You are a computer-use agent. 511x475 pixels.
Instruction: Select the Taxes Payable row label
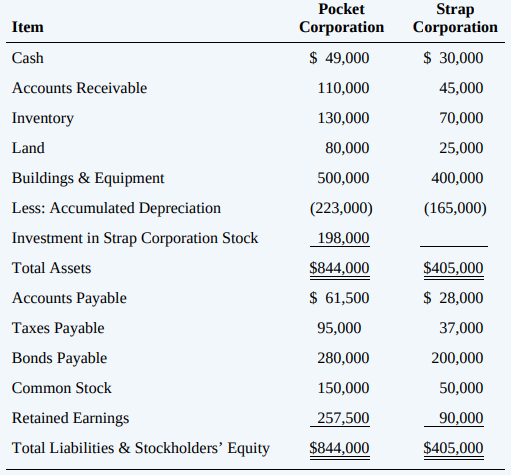tap(58, 328)
